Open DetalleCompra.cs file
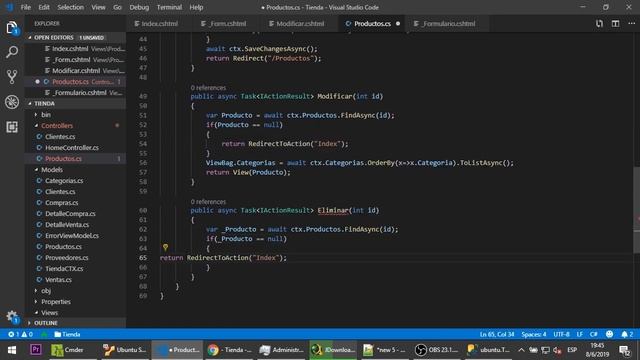Screen dimensions: 640x360 75,214
